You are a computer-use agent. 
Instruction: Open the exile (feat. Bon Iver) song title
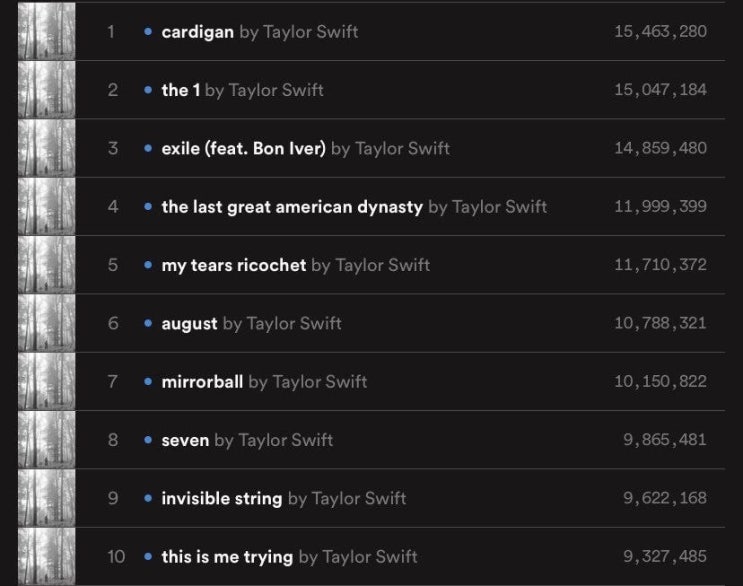coord(244,149)
